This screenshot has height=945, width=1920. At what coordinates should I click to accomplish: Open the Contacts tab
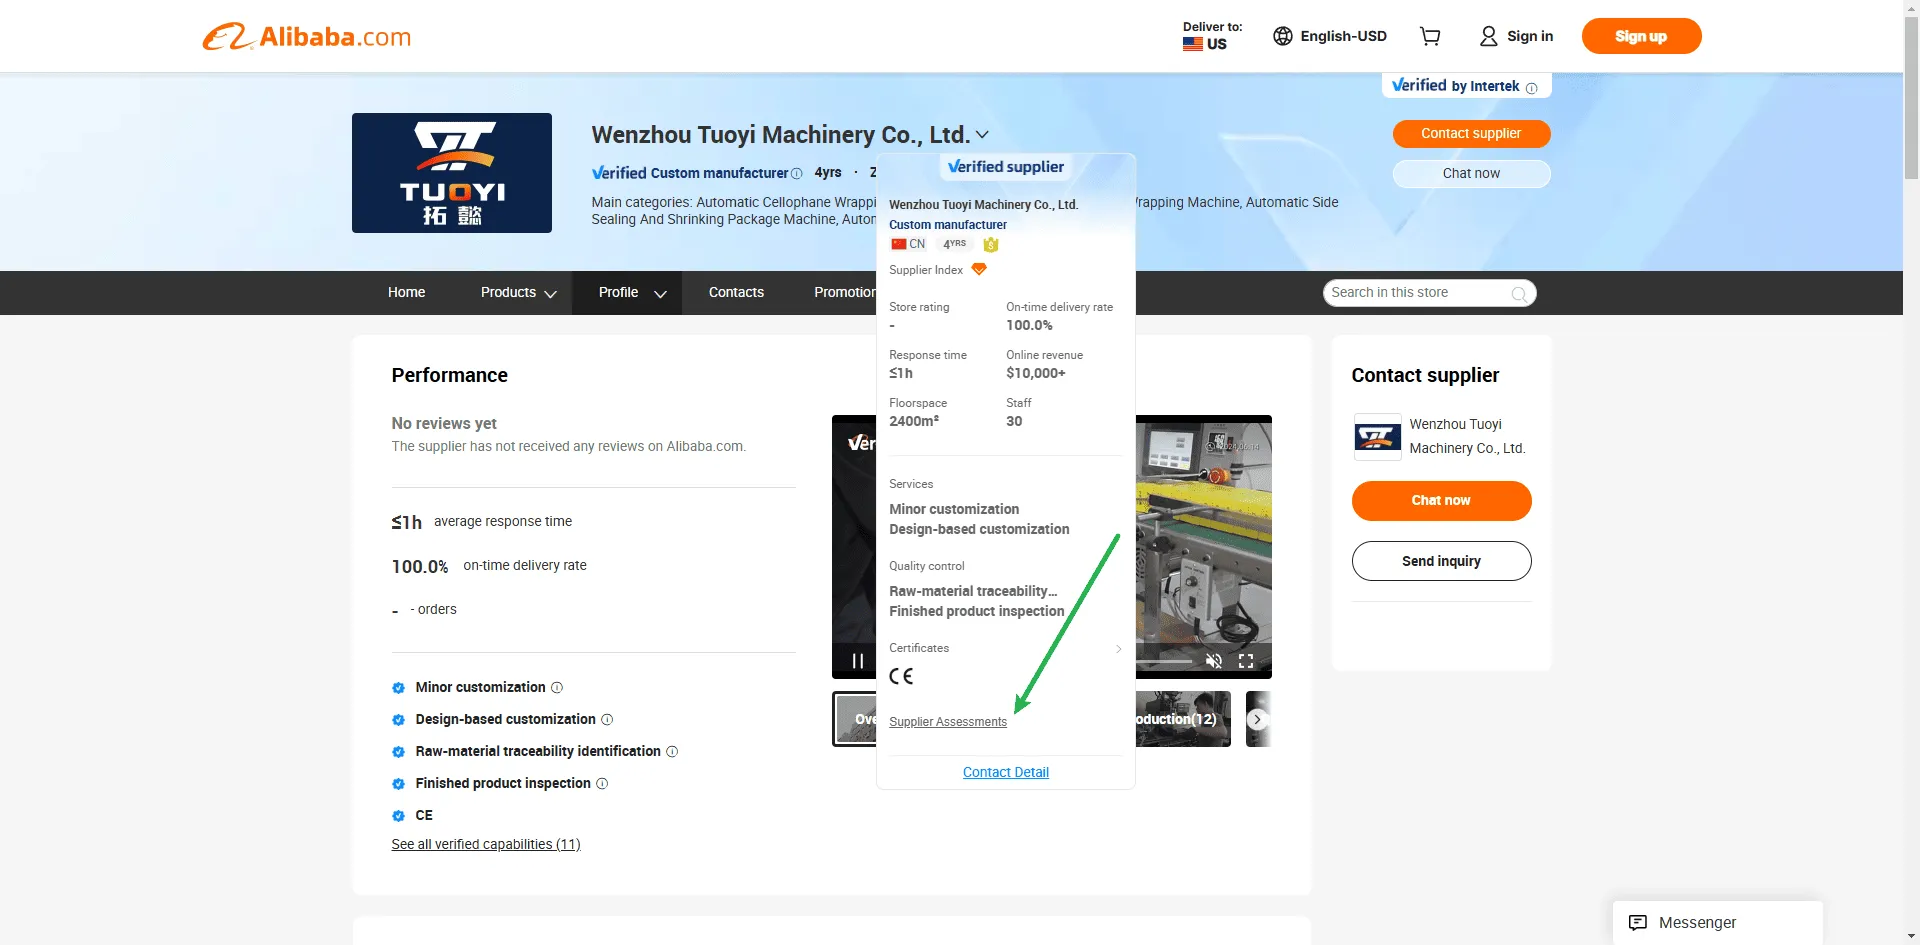736,292
